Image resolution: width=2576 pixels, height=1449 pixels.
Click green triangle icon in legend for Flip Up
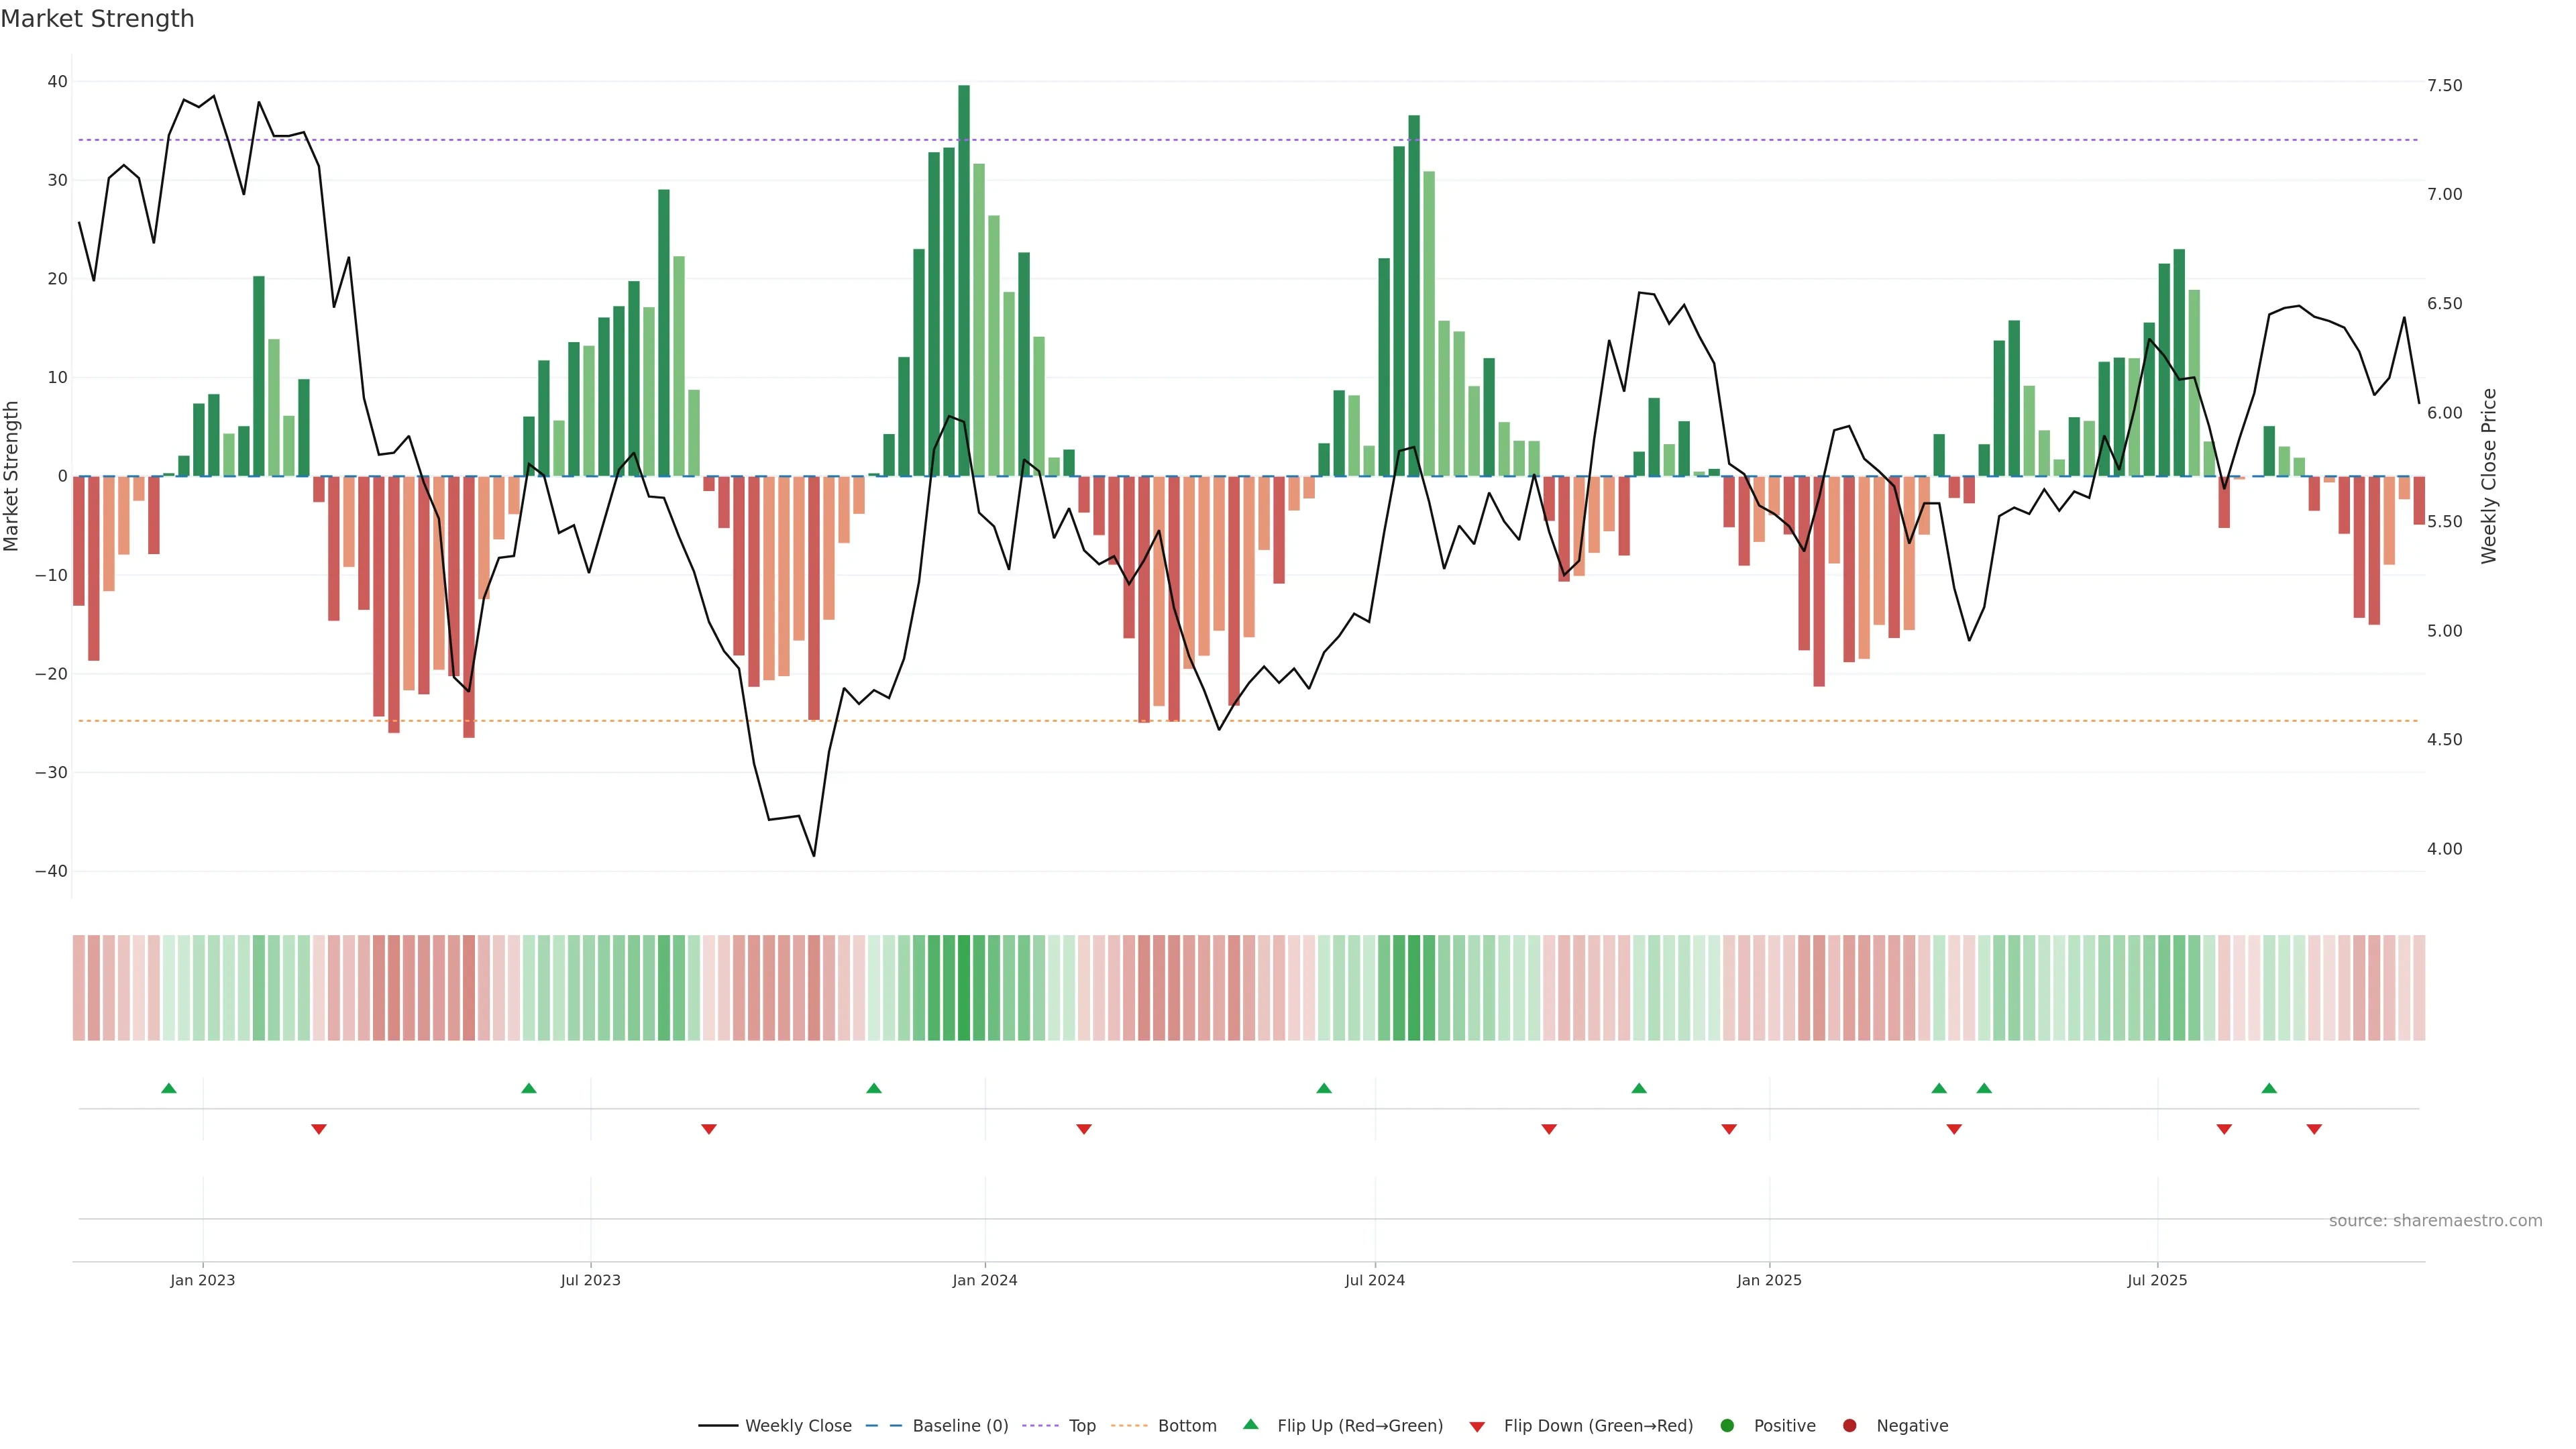1250,1424
